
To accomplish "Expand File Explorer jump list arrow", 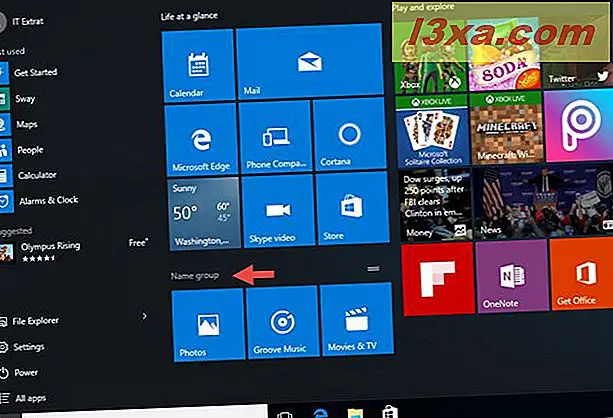I will (144, 316).
